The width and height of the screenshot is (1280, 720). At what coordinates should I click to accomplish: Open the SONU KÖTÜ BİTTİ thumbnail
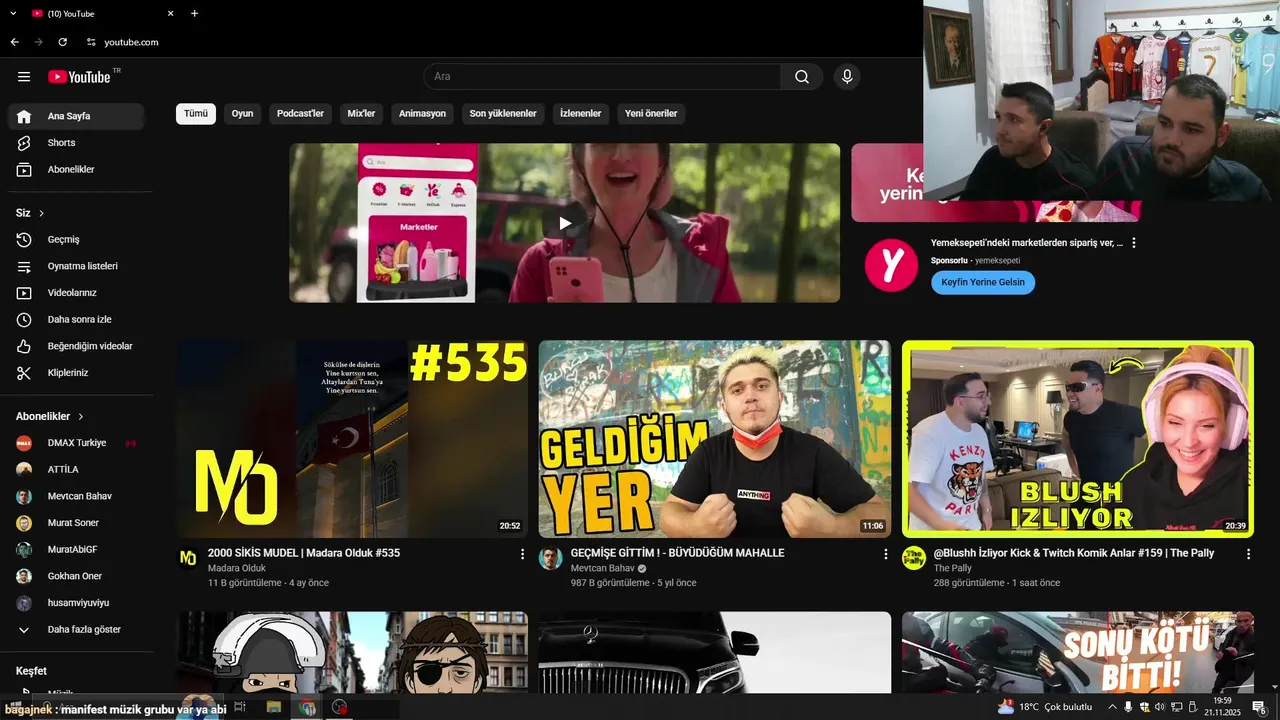pos(1078,652)
